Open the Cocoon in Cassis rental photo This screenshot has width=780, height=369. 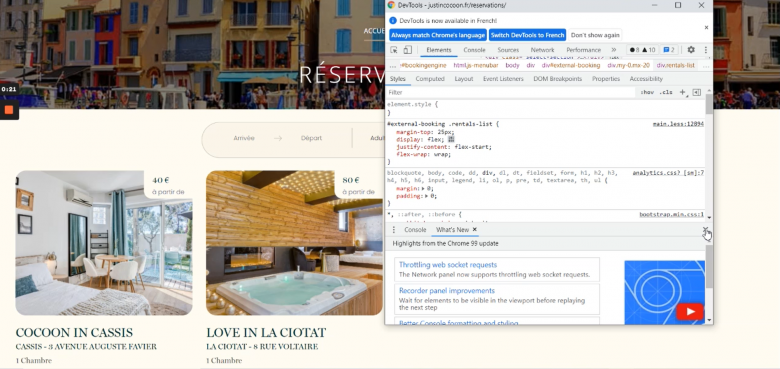point(104,243)
